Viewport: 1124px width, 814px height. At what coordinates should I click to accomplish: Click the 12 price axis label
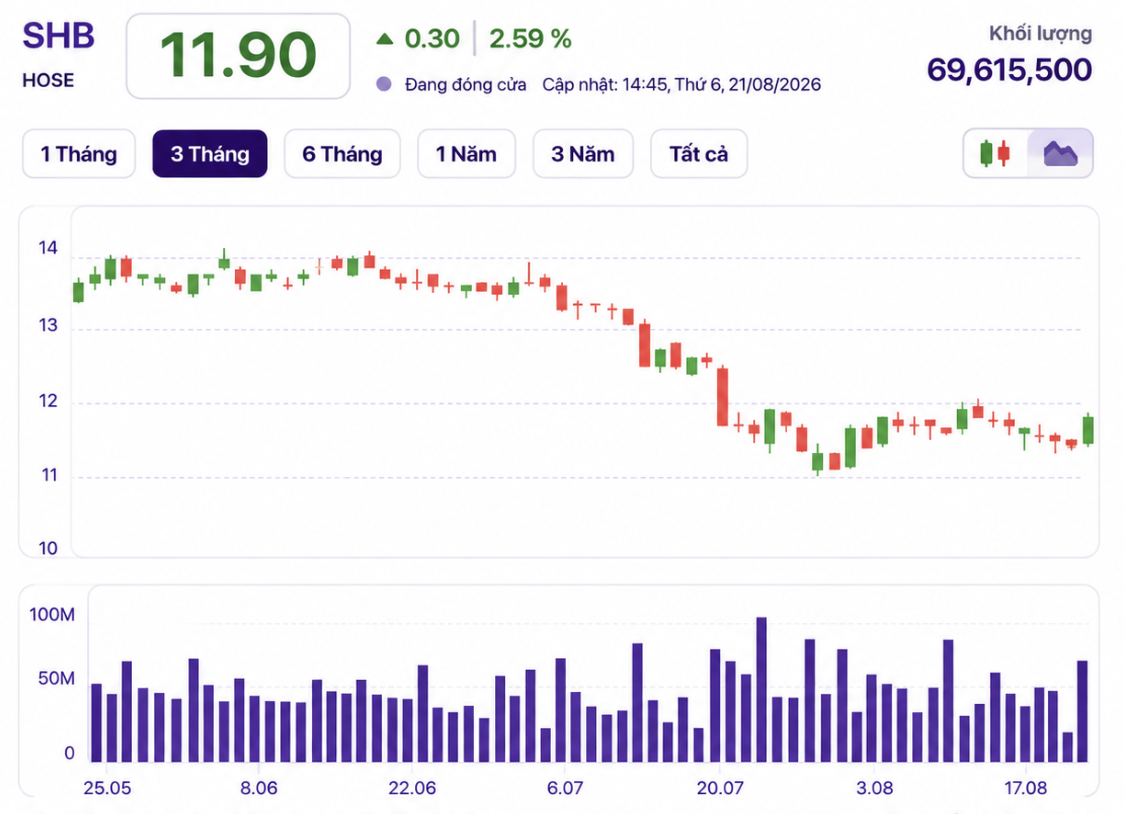point(48,401)
